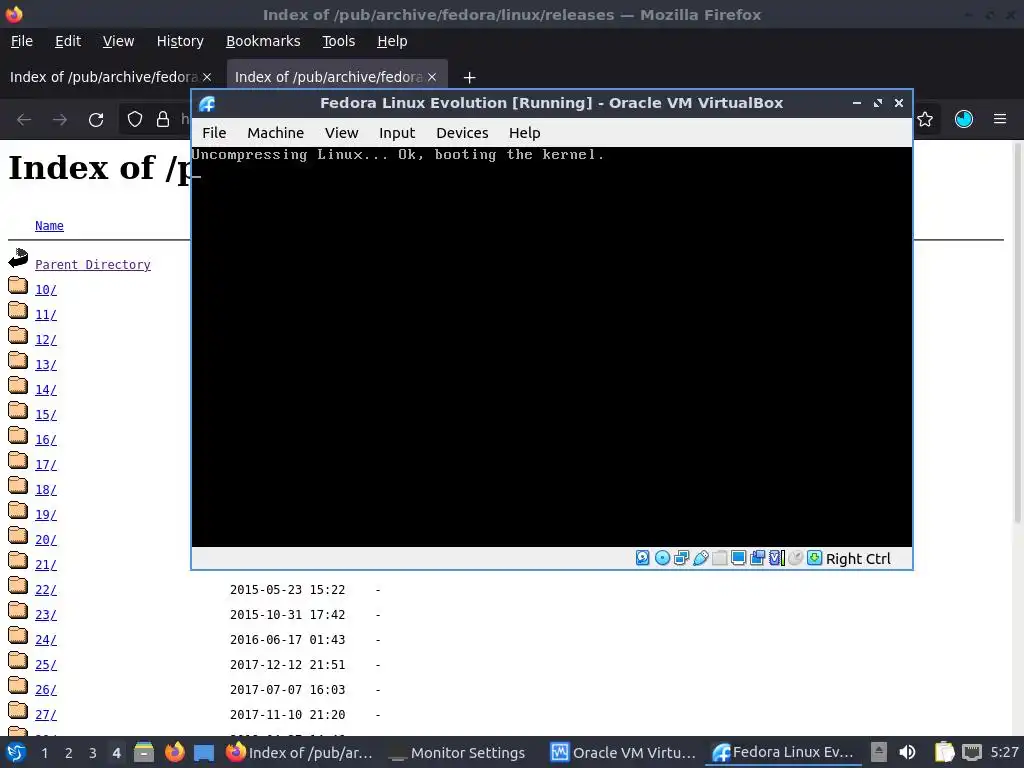Open the Parent Directory link
1024x768 pixels.
tap(93, 264)
